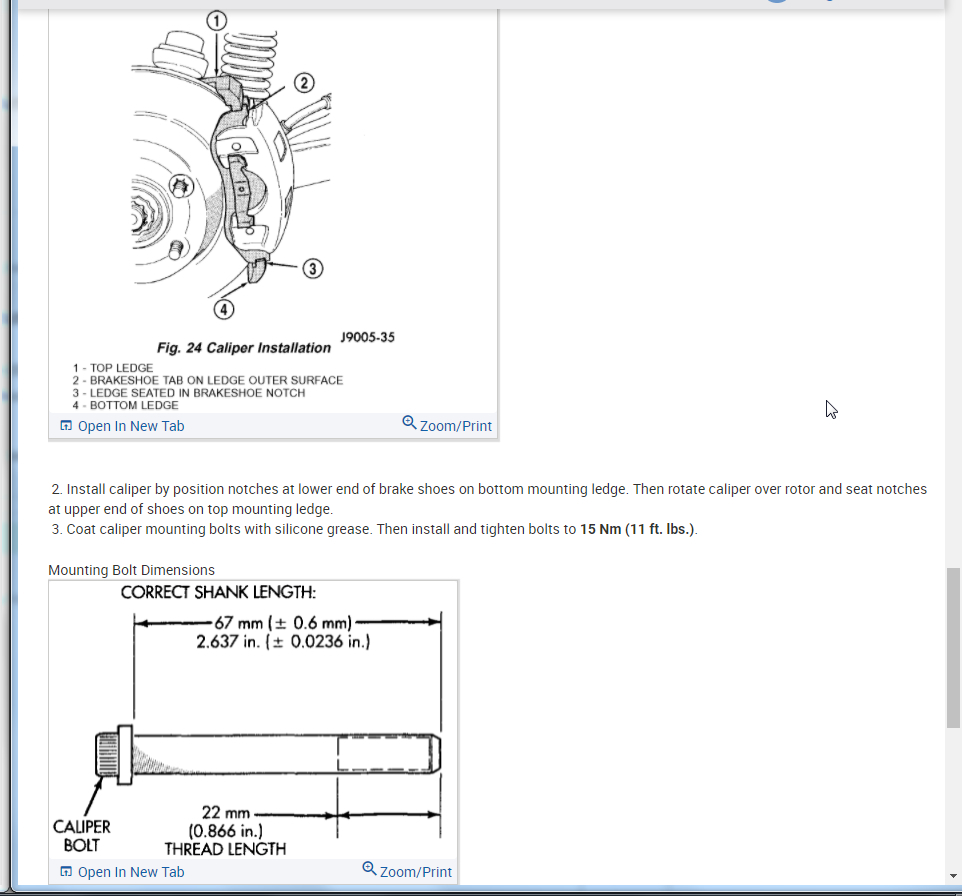Click the scrollbar down arrow
Image resolution: width=962 pixels, height=896 pixels.
[953, 876]
